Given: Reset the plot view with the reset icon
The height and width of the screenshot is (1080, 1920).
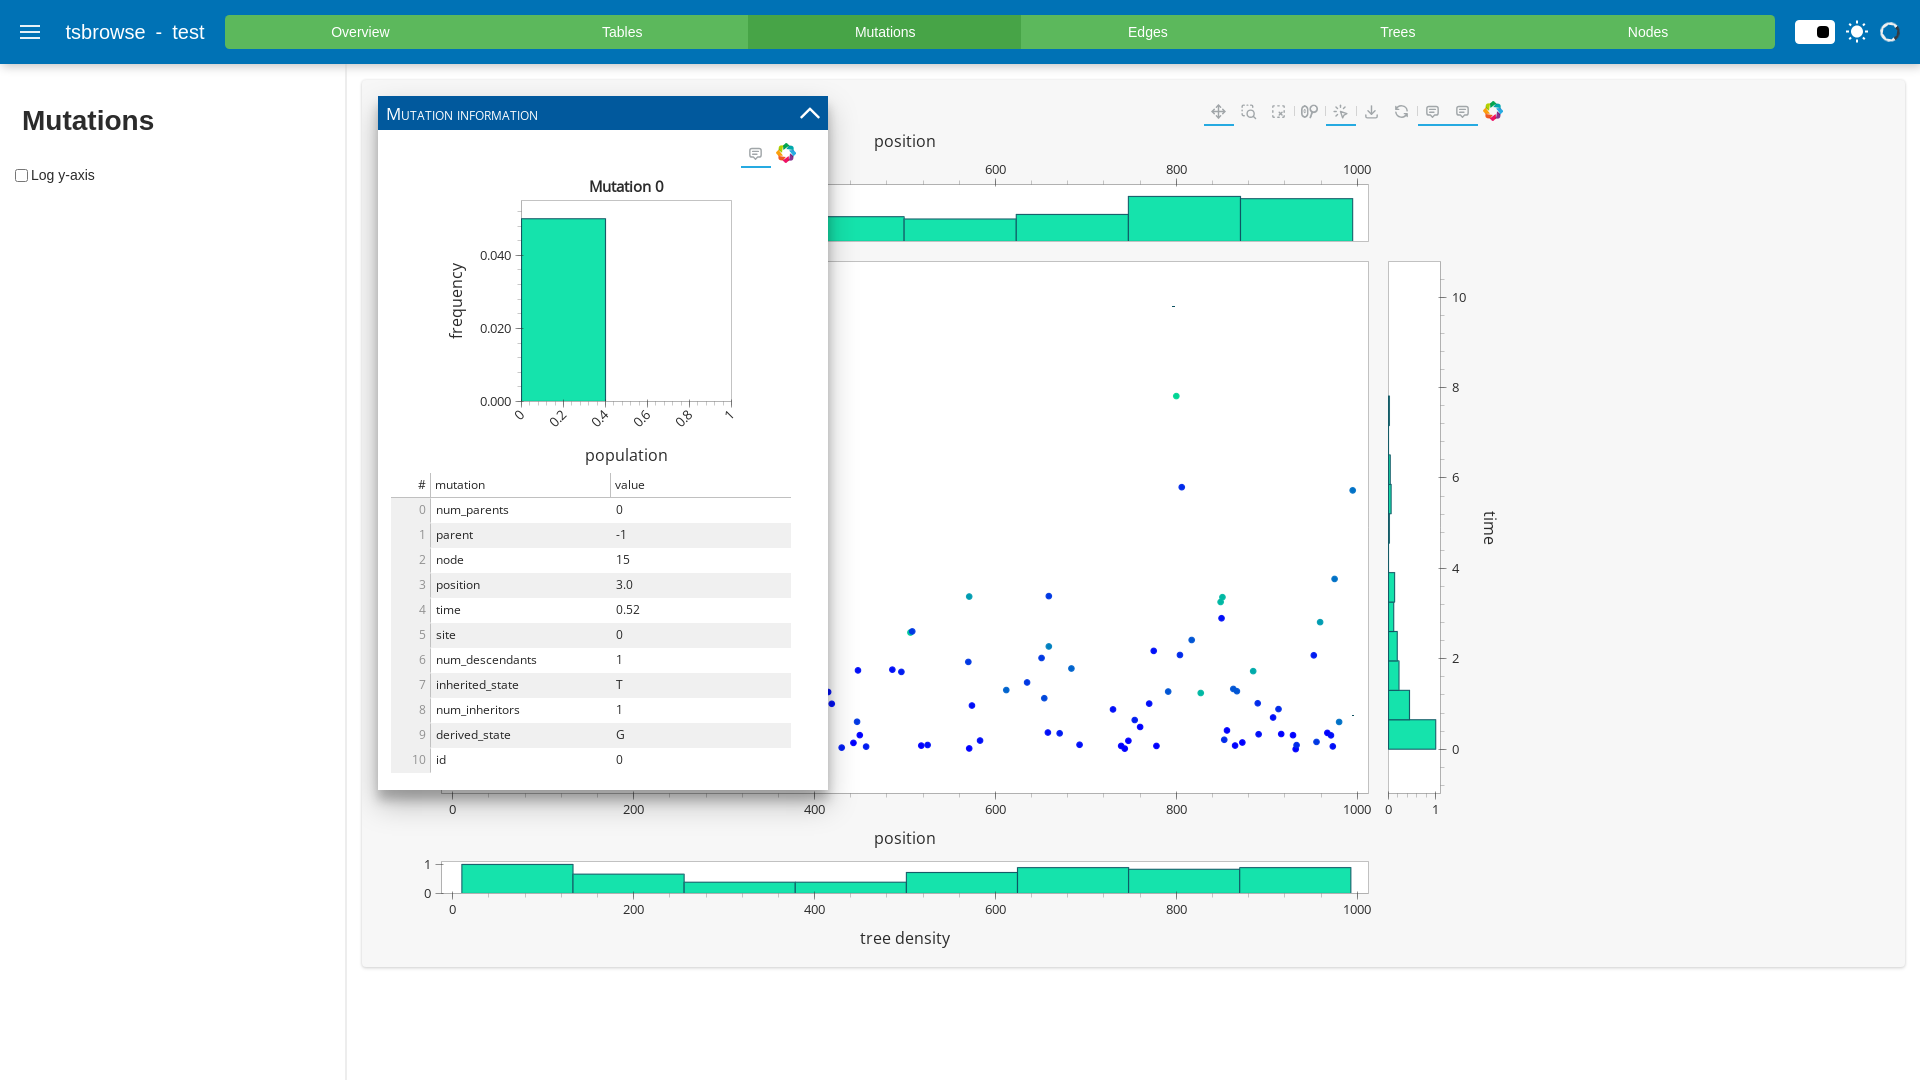Looking at the screenshot, I should point(1401,112).
